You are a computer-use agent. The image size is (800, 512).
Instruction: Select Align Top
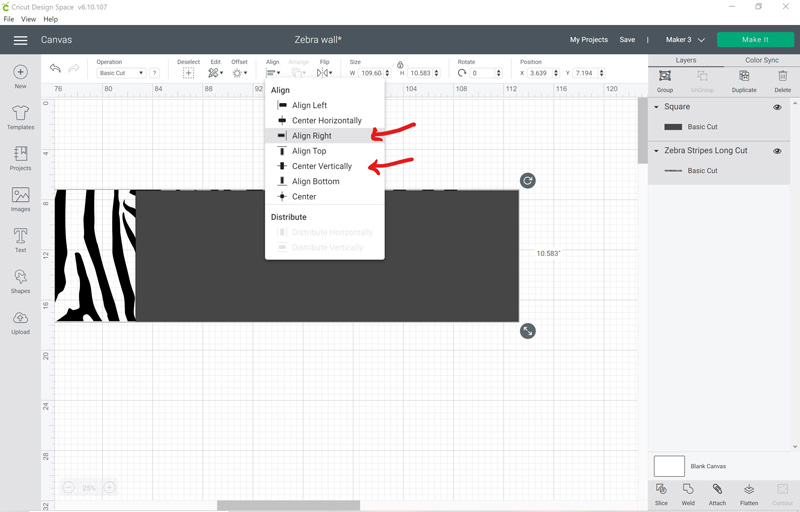pyautogui.click(x=324, y=151)
